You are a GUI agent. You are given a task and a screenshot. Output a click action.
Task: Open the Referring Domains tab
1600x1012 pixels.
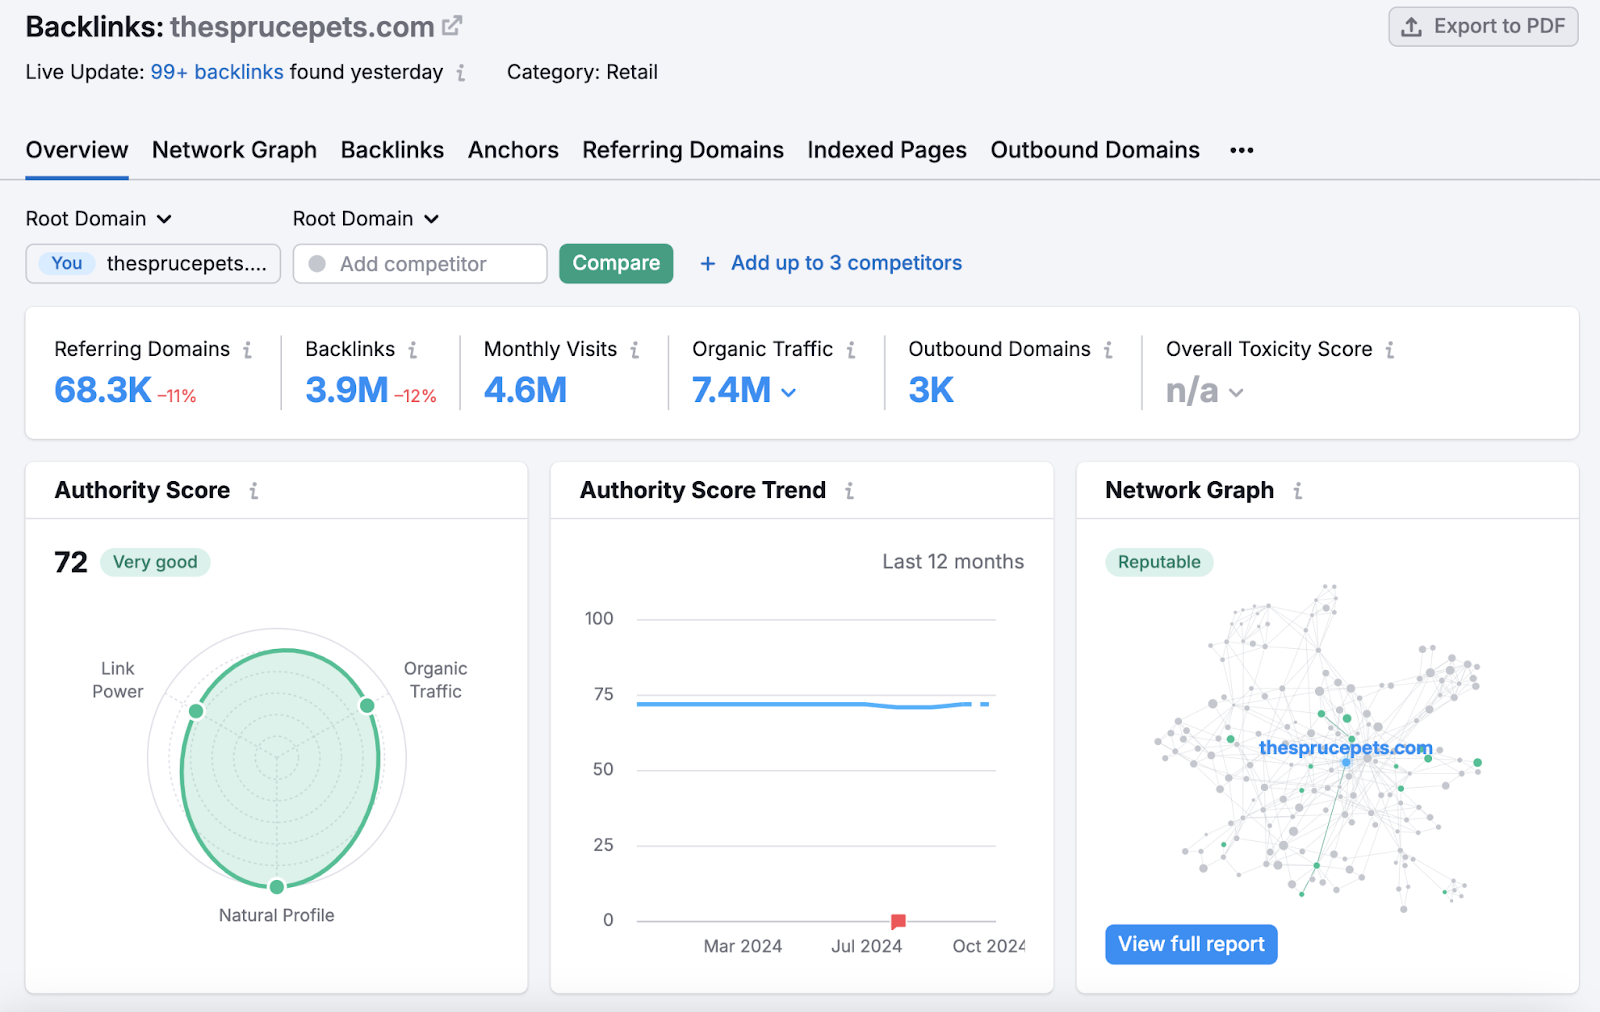pos(683,150)
